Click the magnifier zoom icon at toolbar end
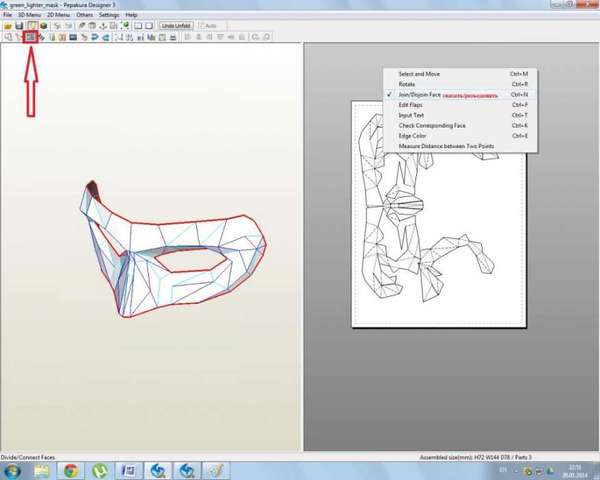Image resolution: width=600 pixels, height=480 pixels. (267, 37)
